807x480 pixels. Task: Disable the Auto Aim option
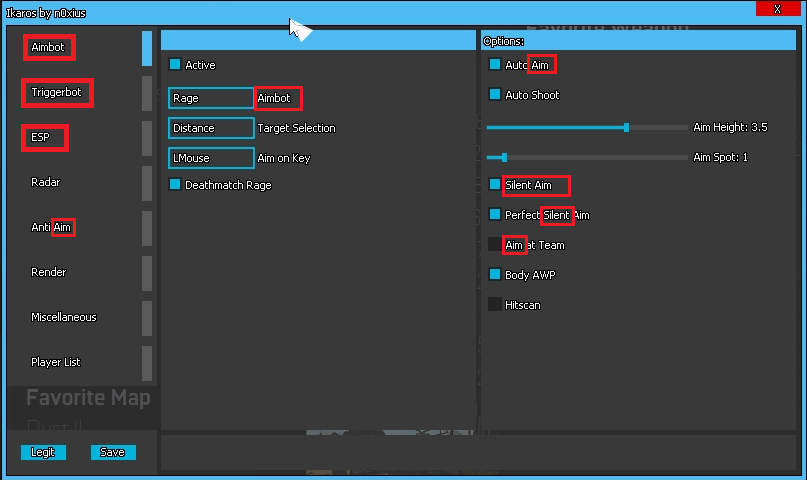[x=495, y=64]
